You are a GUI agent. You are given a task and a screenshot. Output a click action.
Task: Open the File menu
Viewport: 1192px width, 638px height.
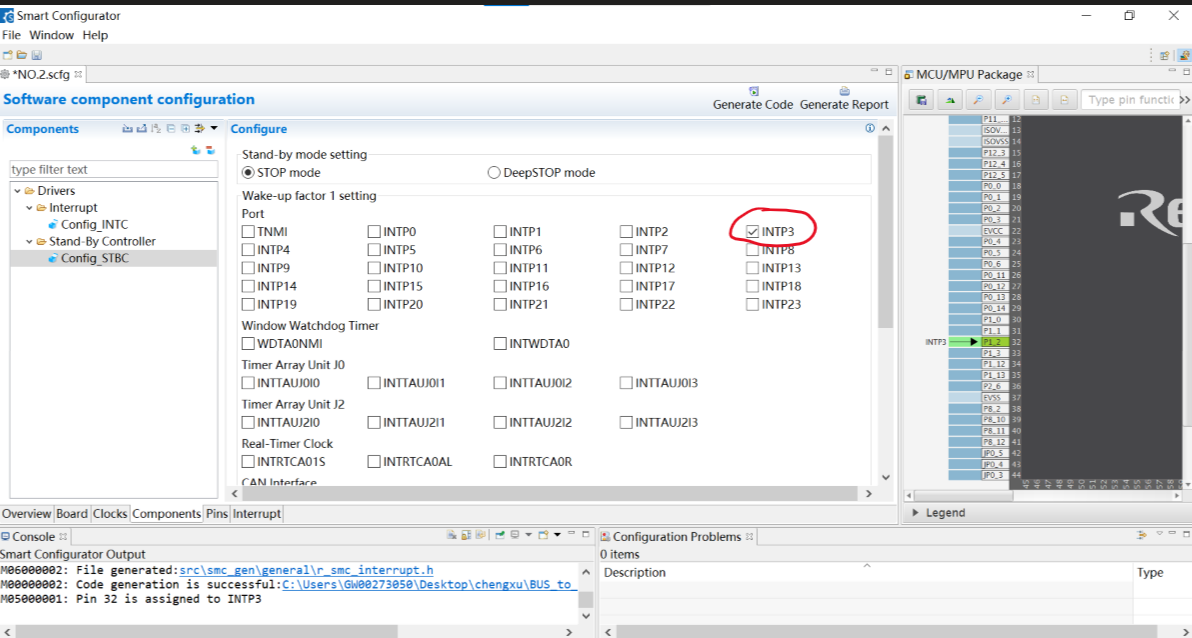coord(11,35)
